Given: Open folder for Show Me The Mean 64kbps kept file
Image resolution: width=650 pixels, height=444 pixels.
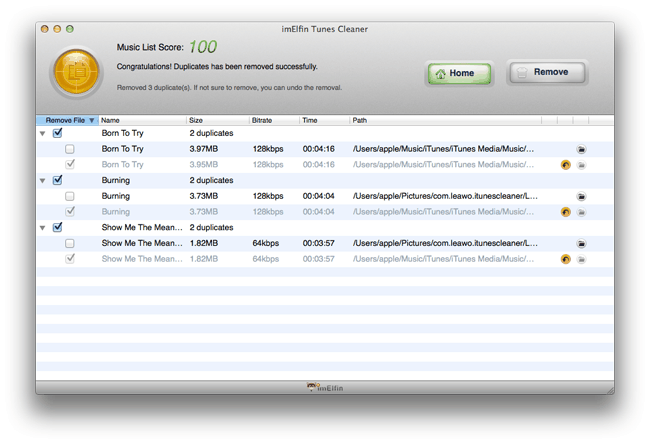Looking at the screenshot, I should (x=581, y=244).
